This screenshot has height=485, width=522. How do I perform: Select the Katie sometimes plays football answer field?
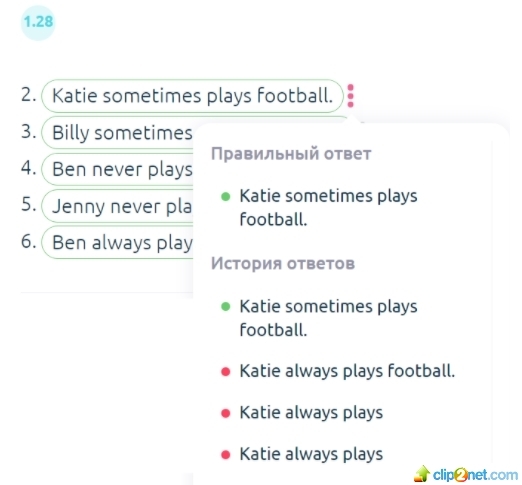(192, 96)
